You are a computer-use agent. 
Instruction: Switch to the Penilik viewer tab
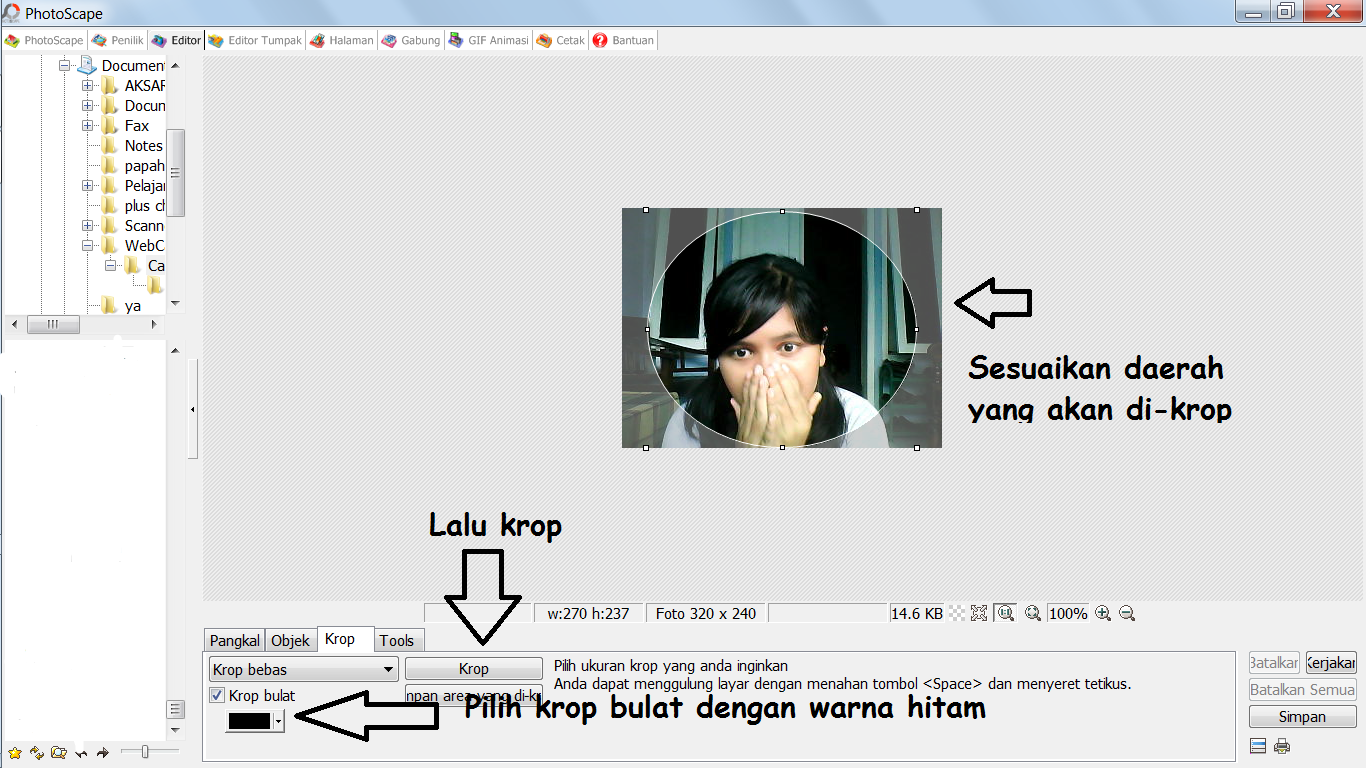[118, 41]
